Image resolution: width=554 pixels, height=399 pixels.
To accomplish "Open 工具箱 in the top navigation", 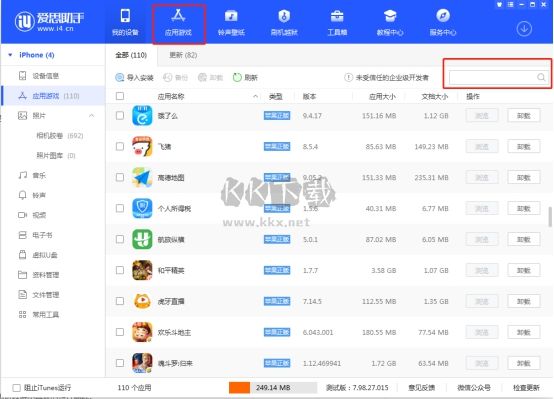I will coord(337,23).
